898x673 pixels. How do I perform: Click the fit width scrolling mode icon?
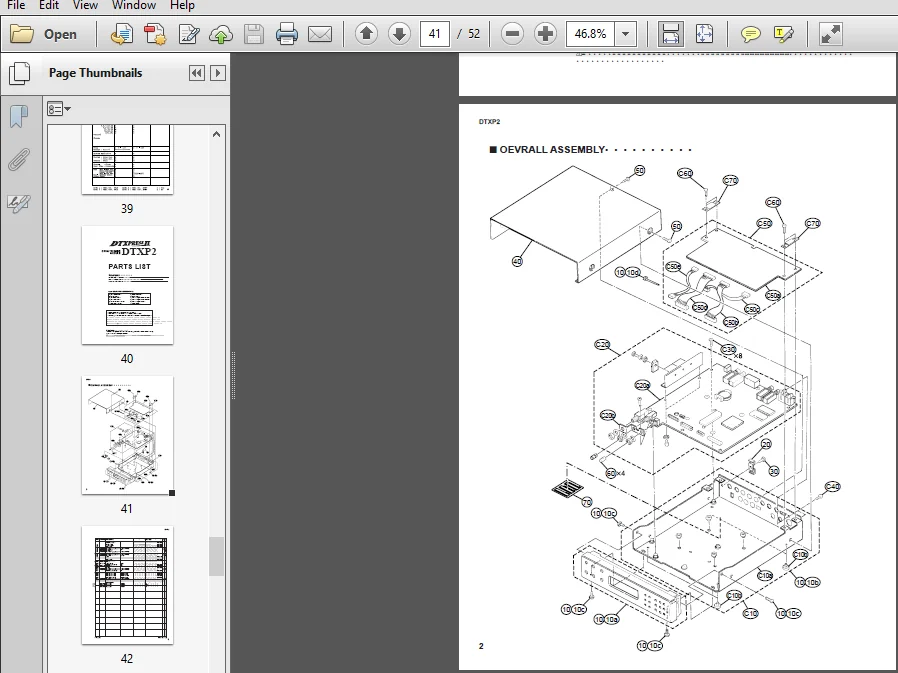(670, 34)
